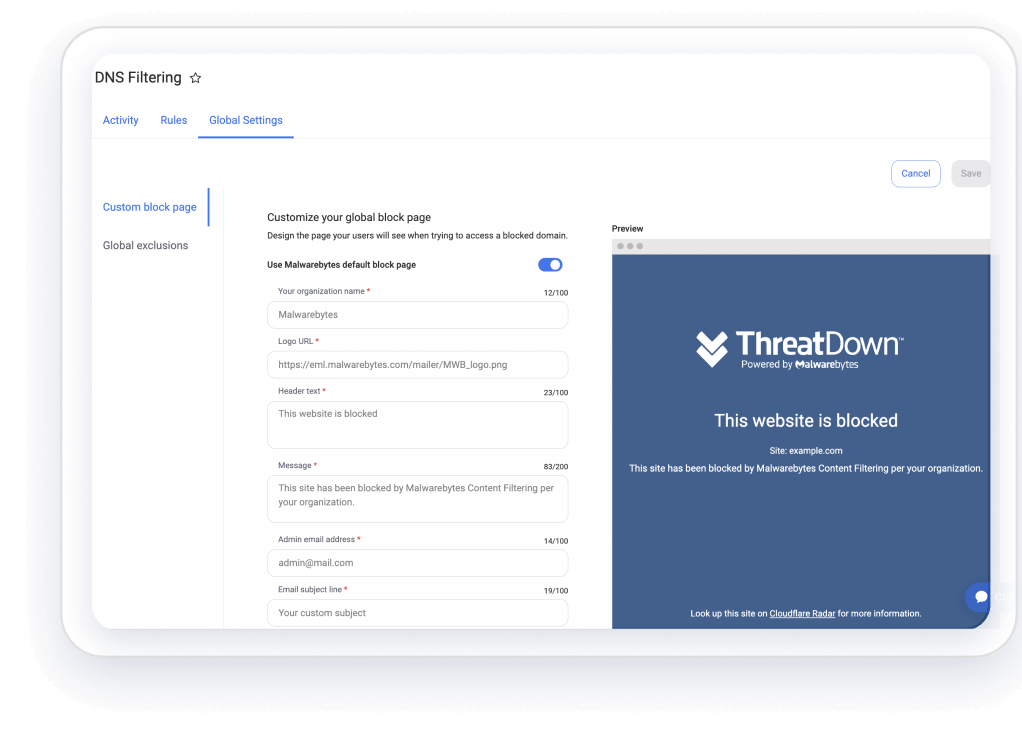Click the 'Design the page your users will see' description

coord(417,235)
